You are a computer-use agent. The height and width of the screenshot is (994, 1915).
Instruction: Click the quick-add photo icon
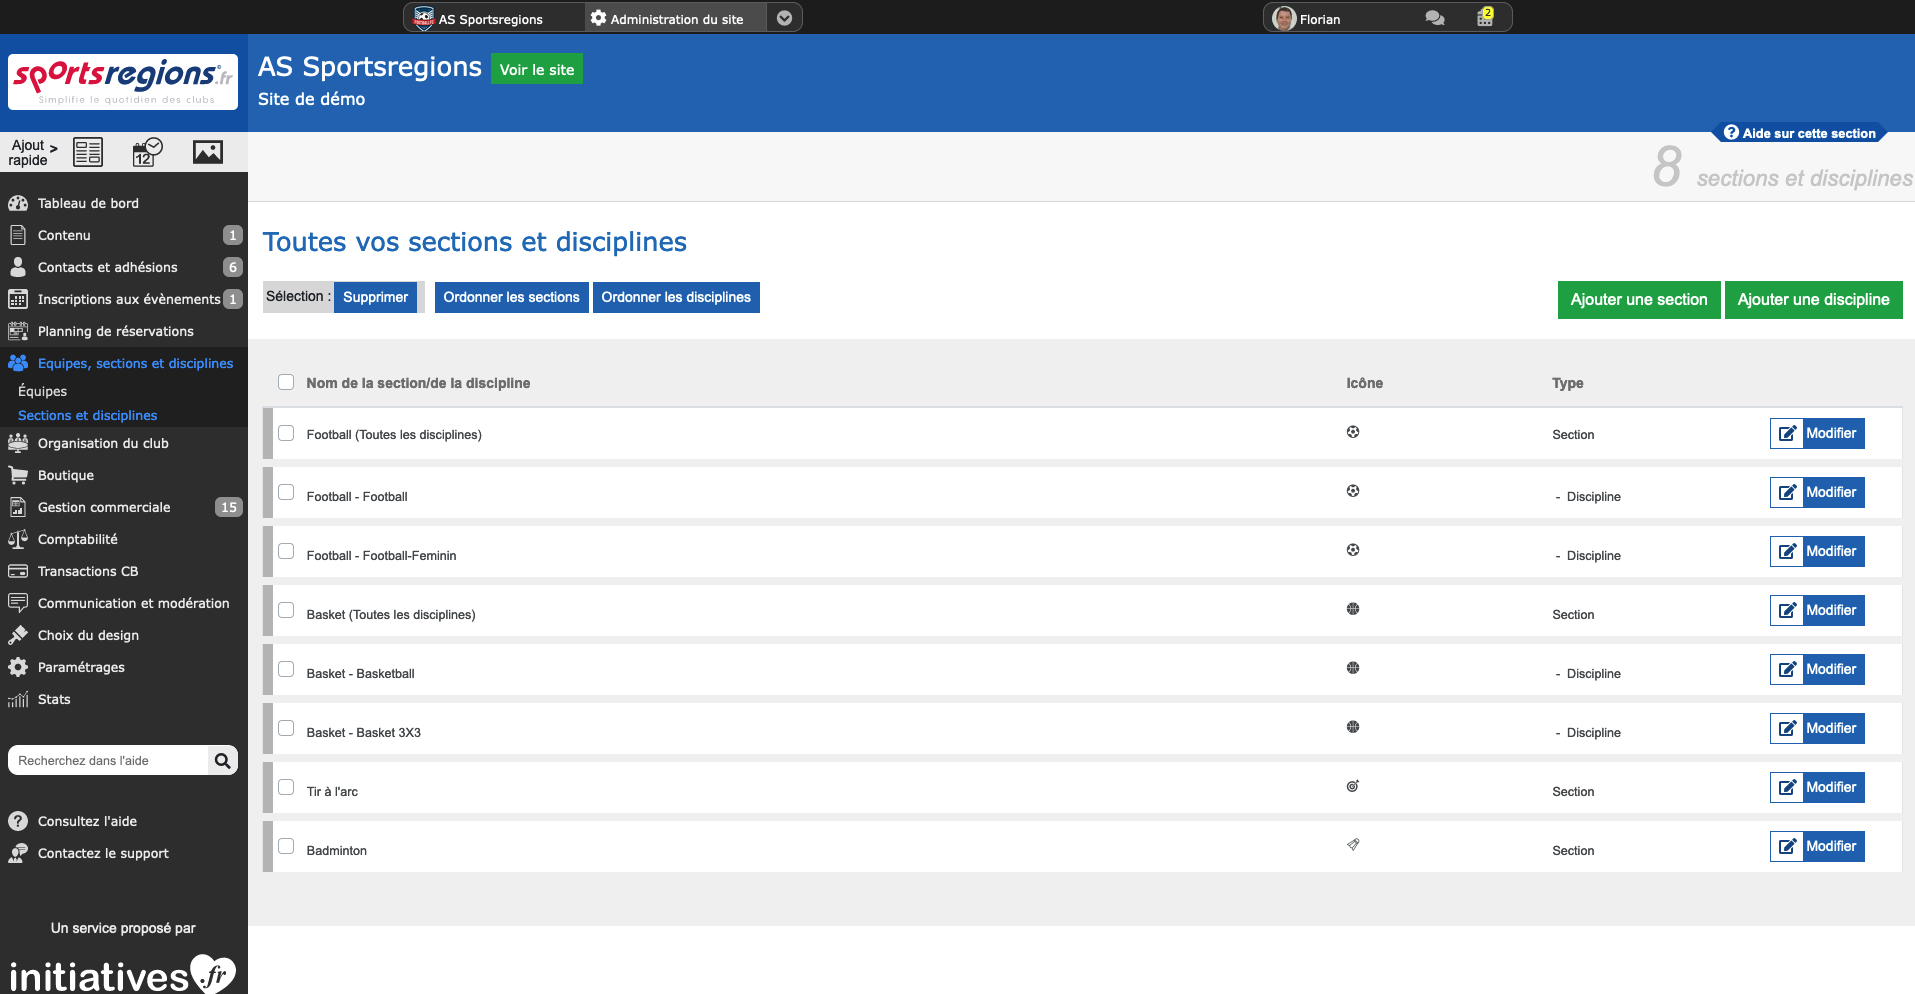(207, 152)
